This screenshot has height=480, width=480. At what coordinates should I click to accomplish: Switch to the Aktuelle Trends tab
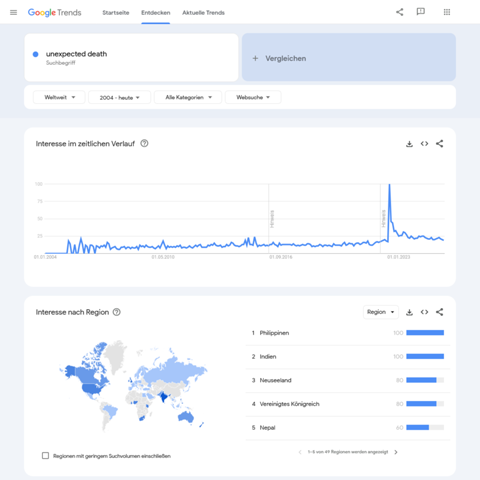pyautogui.click(x=203, y=13)
